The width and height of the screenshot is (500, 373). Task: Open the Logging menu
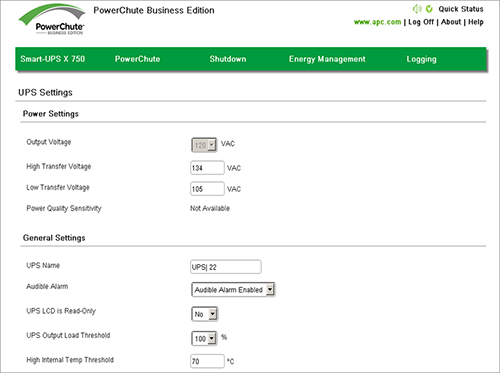point(421,59)
